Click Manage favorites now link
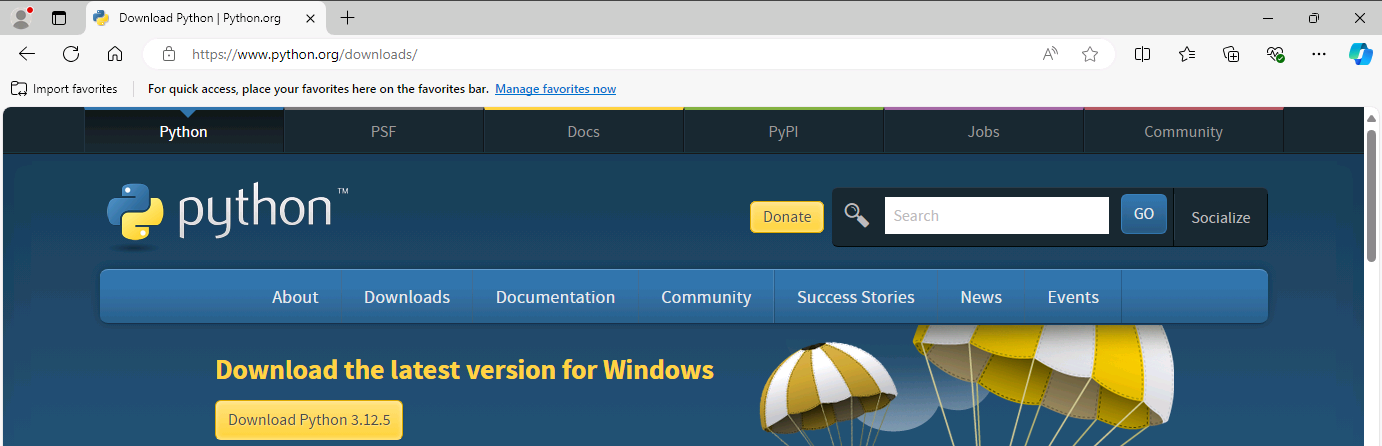The height and width of the screenshot is (446, 1382). (x=555, y=89)
